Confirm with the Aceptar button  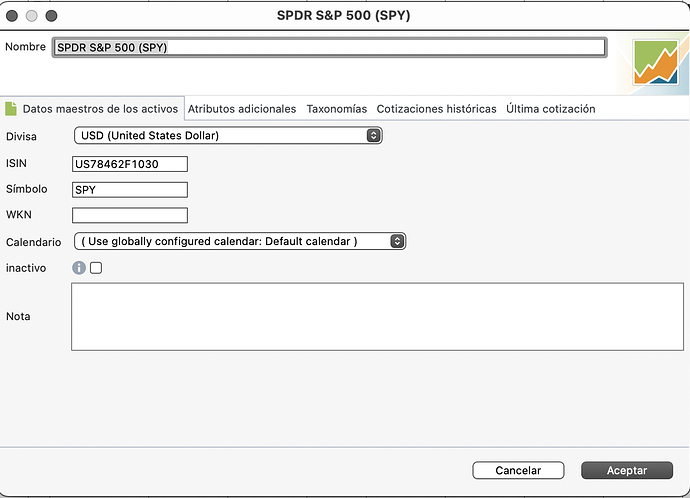627,470
